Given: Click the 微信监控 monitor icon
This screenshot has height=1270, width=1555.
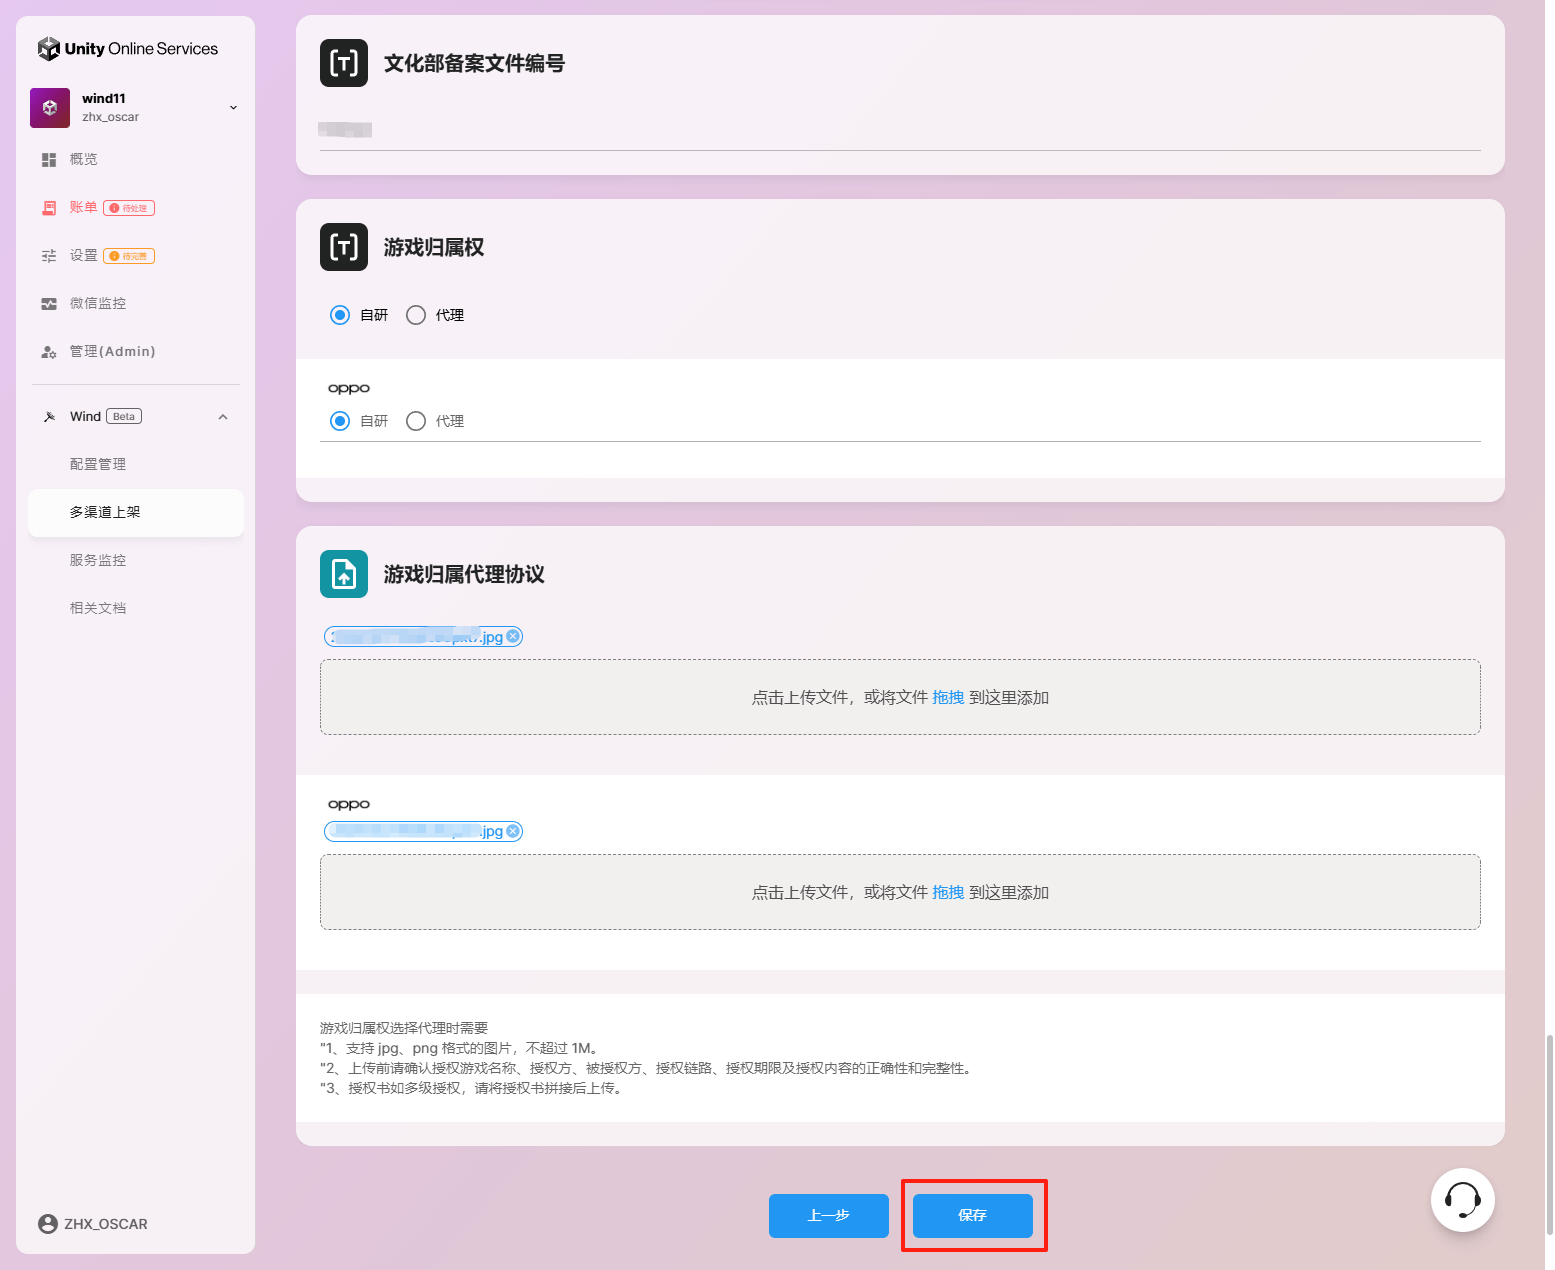Looking at the screenshot, I should (x=49, y=304).
